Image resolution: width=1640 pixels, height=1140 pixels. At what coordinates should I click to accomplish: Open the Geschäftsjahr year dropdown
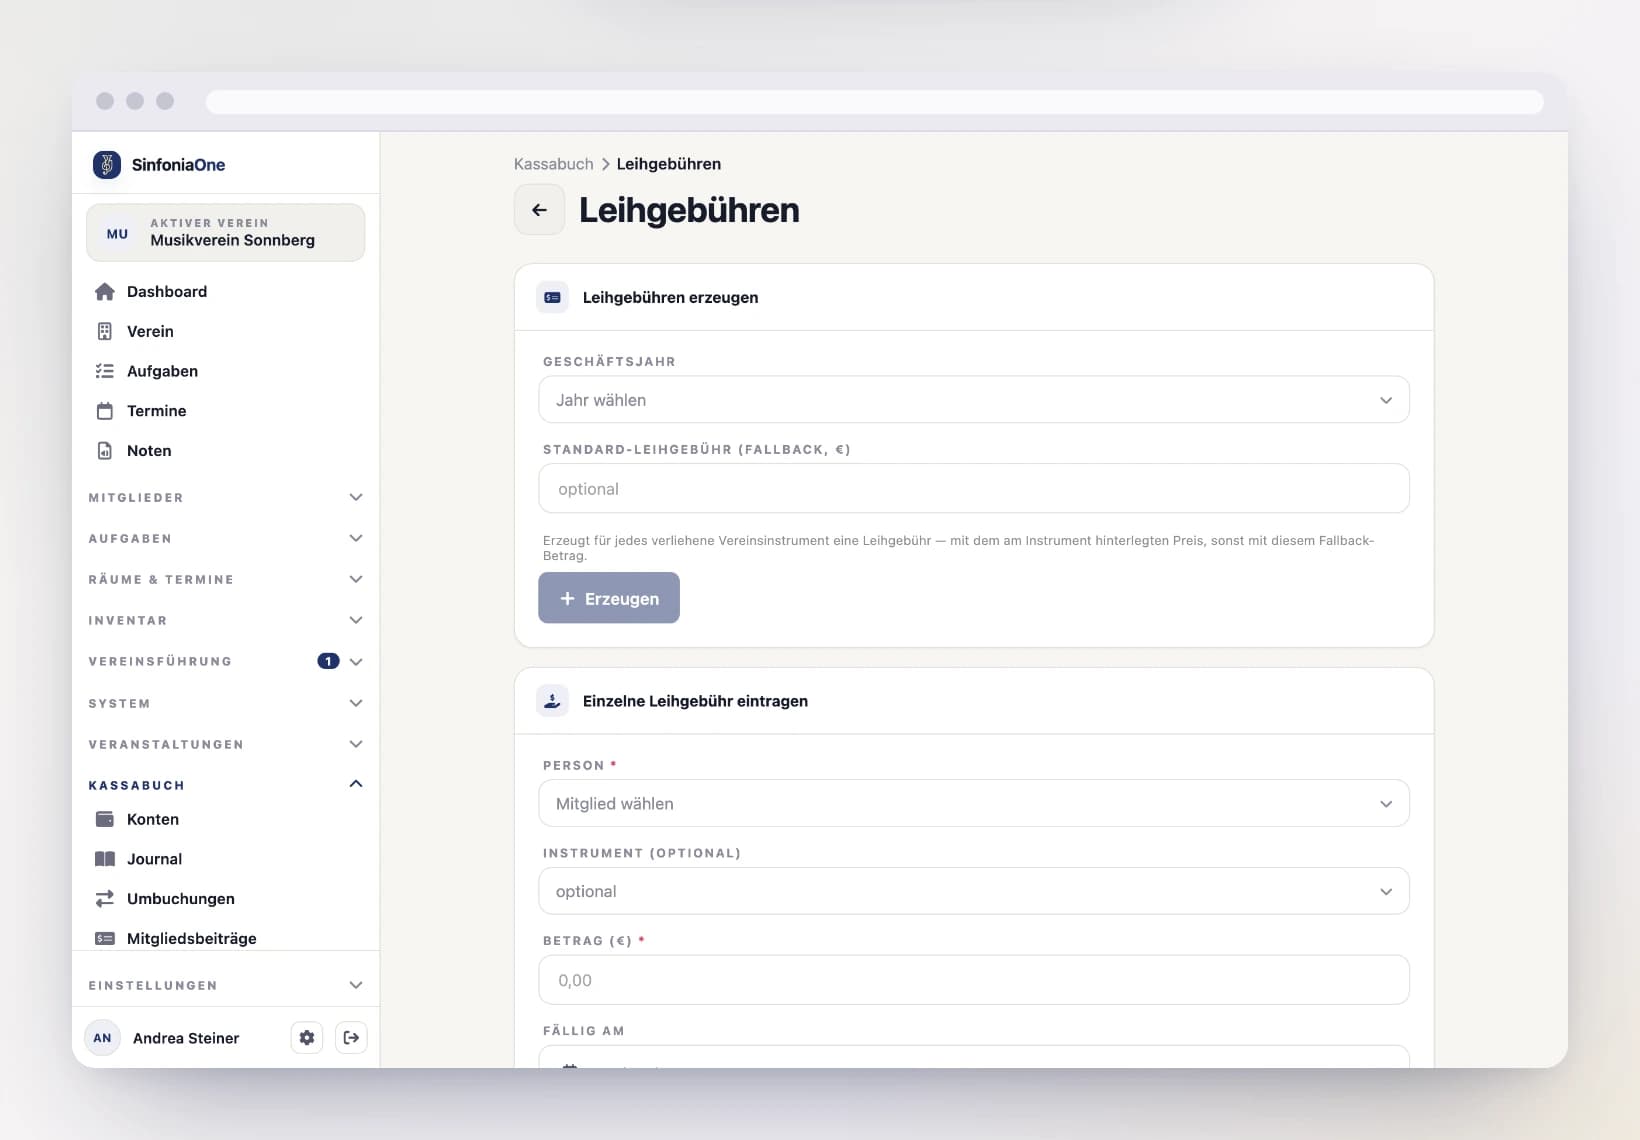(x=974, y=400)
